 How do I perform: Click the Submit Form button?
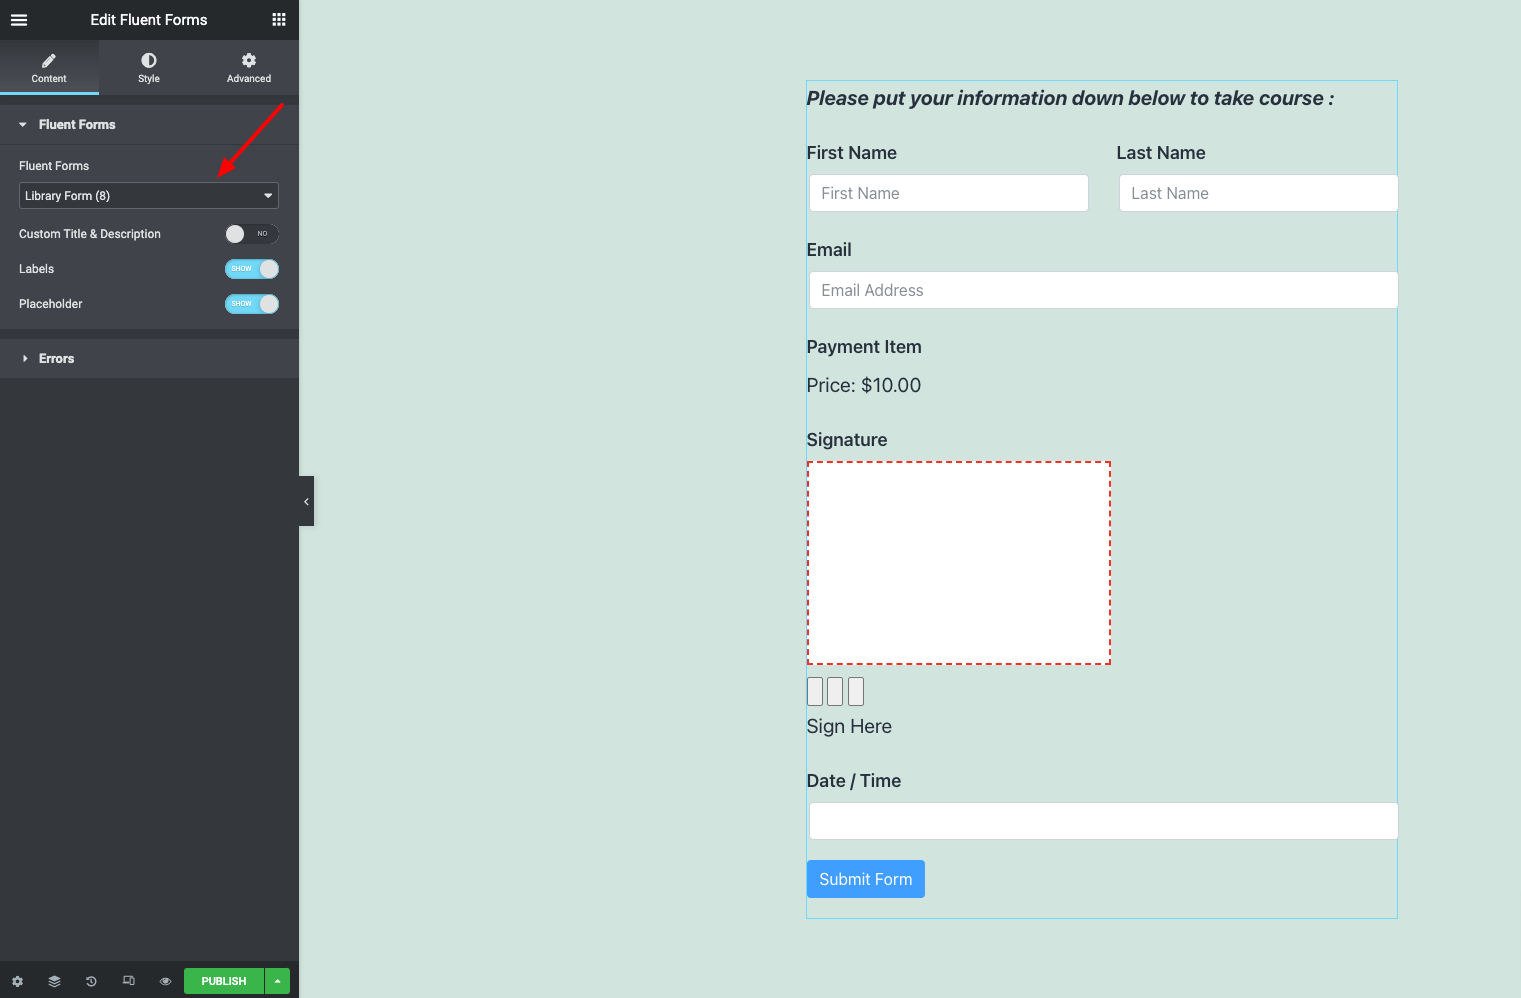(x=865, y=879)
